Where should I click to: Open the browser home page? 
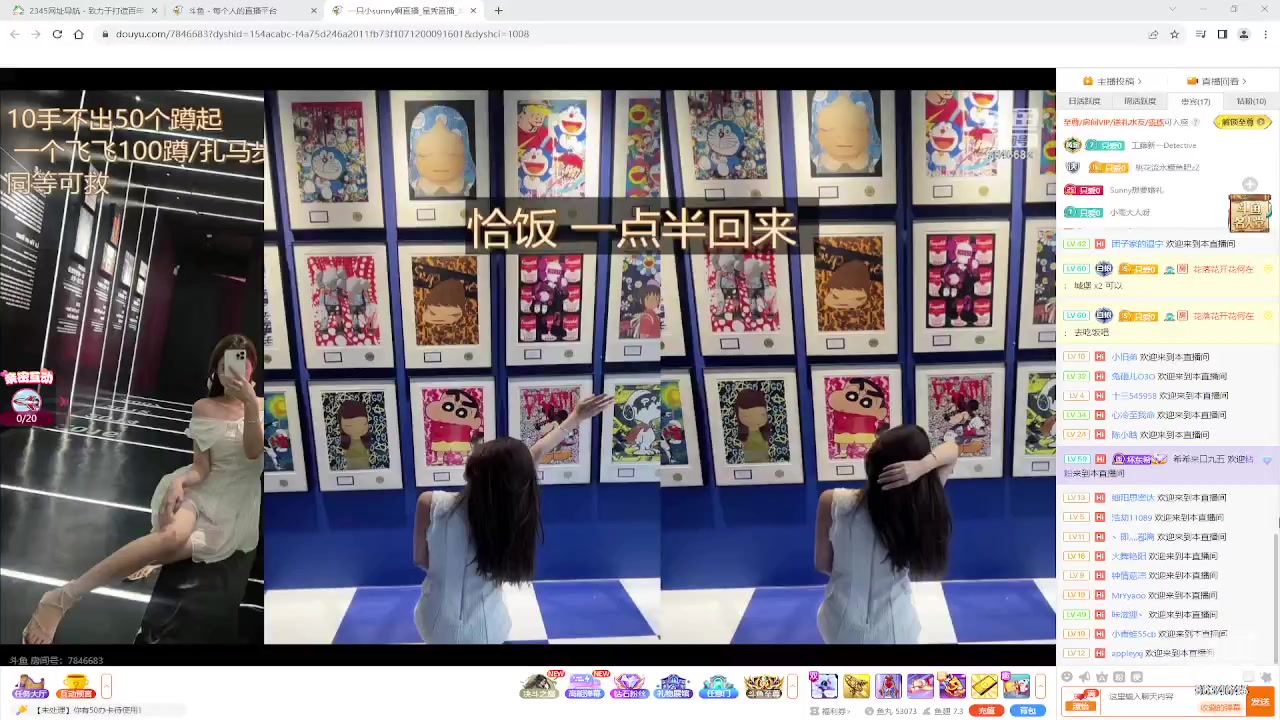point(78,34)
